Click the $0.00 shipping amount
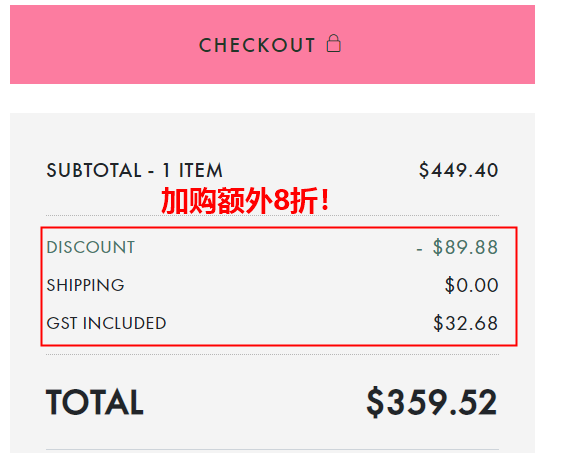 point(471,285)
